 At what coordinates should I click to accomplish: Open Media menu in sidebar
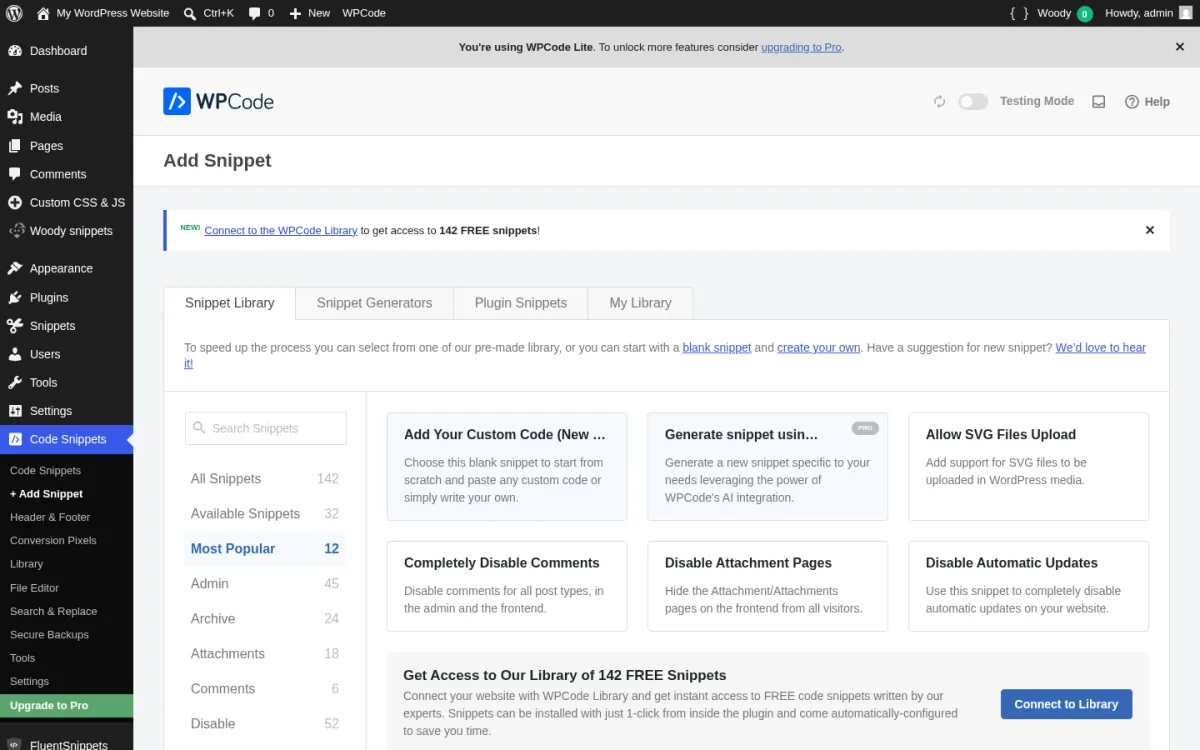[66, 117]
